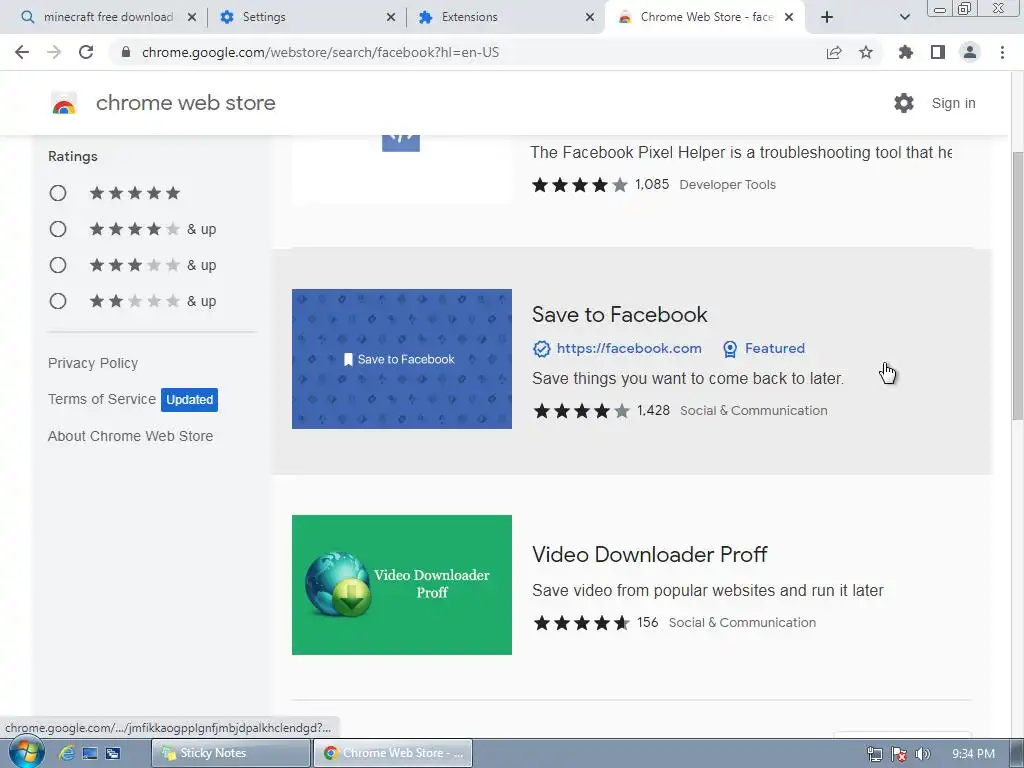Open the Privacy Policy link

pos(93,363)
